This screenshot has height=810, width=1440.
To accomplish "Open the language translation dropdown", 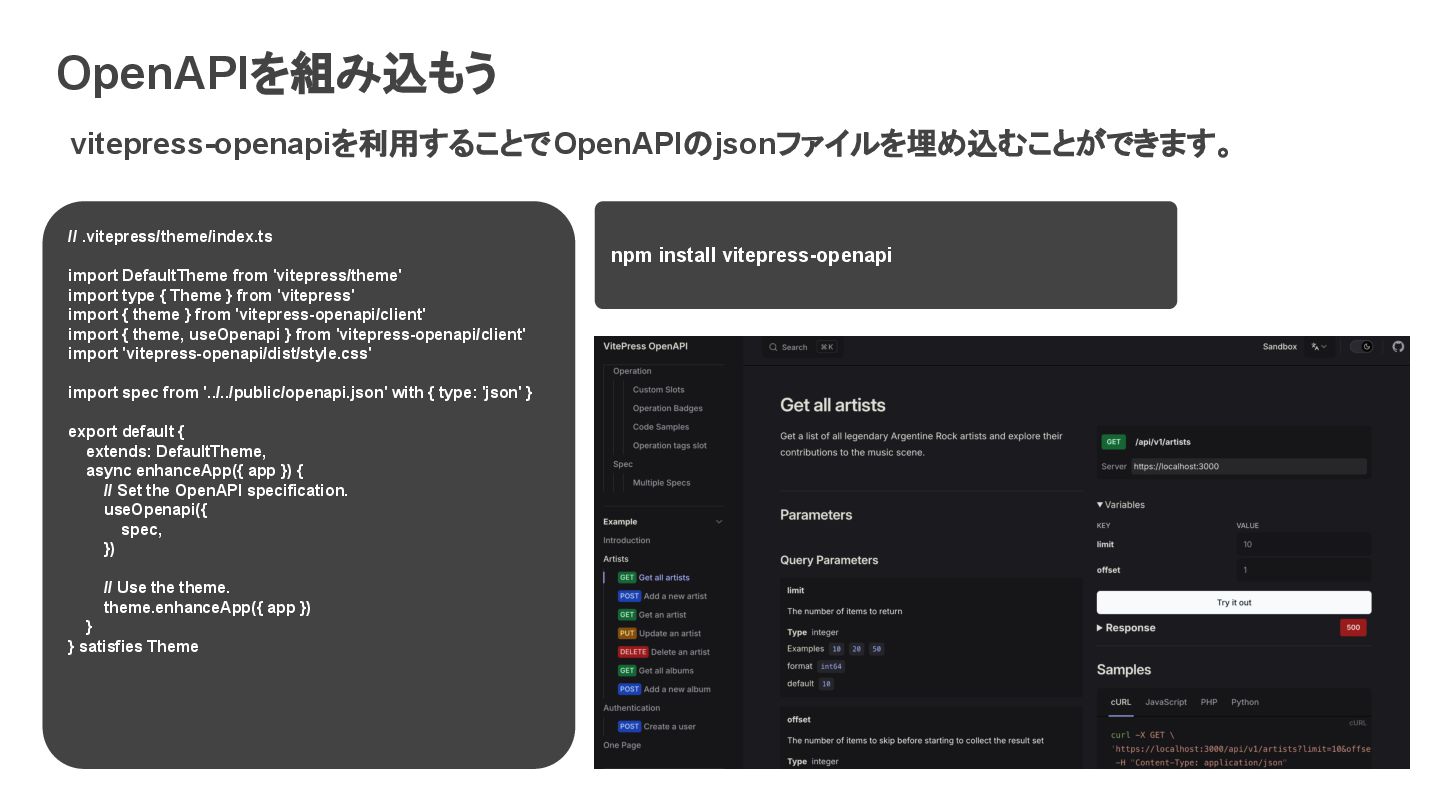I will coord(1319,347).
